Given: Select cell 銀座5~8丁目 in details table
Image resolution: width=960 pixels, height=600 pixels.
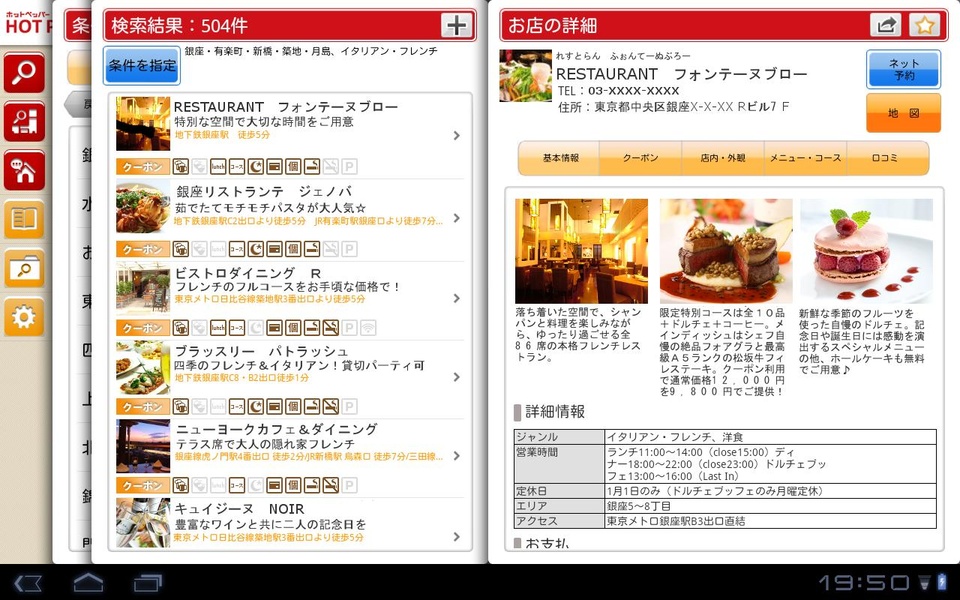Looking at the screenshot, I should 770,506.
